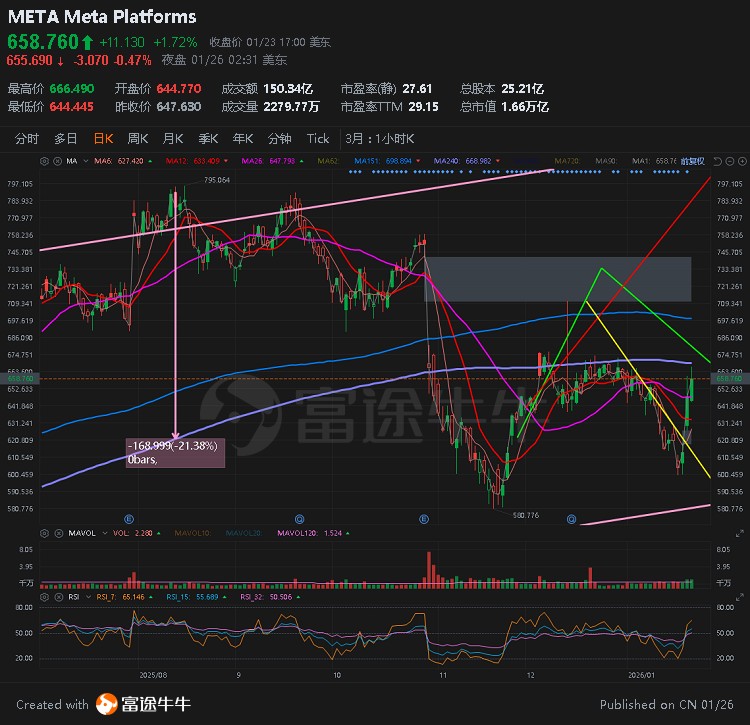Close the RSI indicator panel
750x725 pixels.
pyautogui.click(x=58, y=597)
